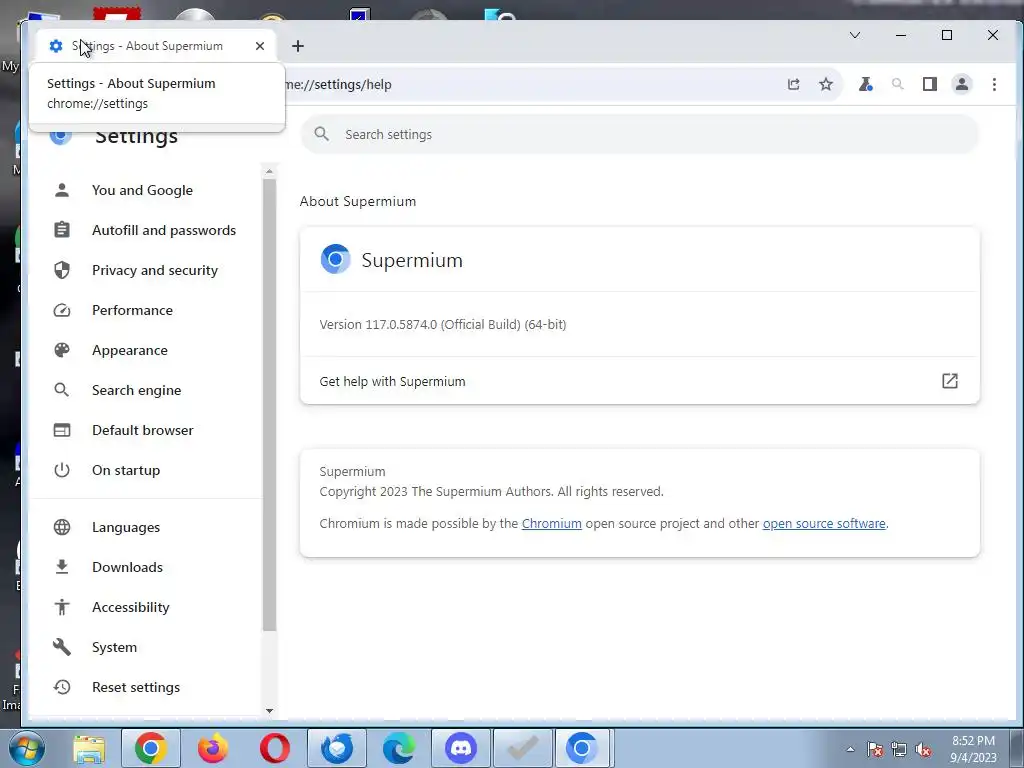Follow the Chromium project link
Screen dimensions: 1024x768
tap(551, 524)
